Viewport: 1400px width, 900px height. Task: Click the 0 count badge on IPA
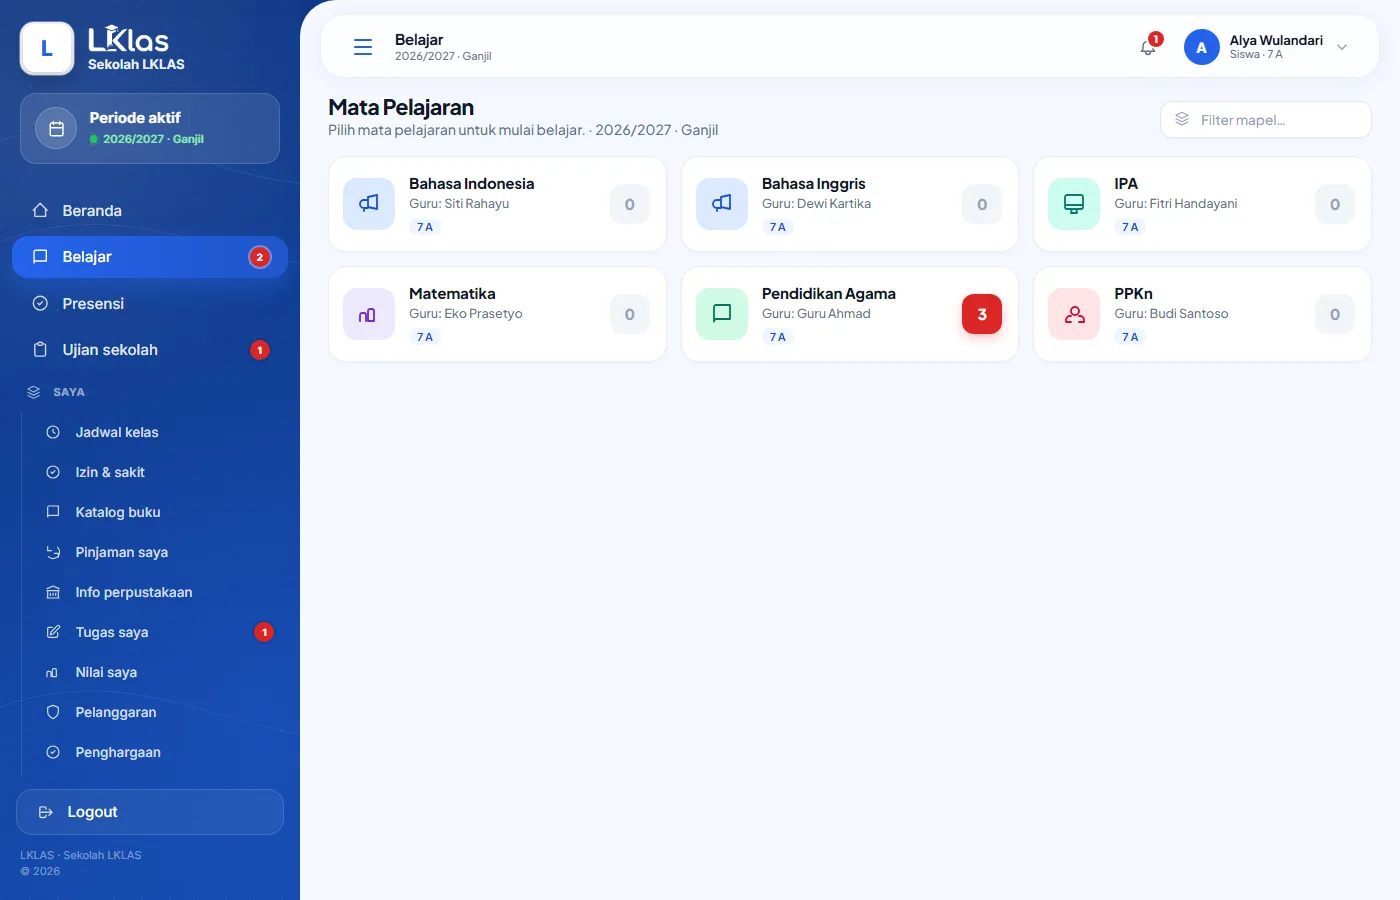pyautogui.click(x=1335, y=204)
